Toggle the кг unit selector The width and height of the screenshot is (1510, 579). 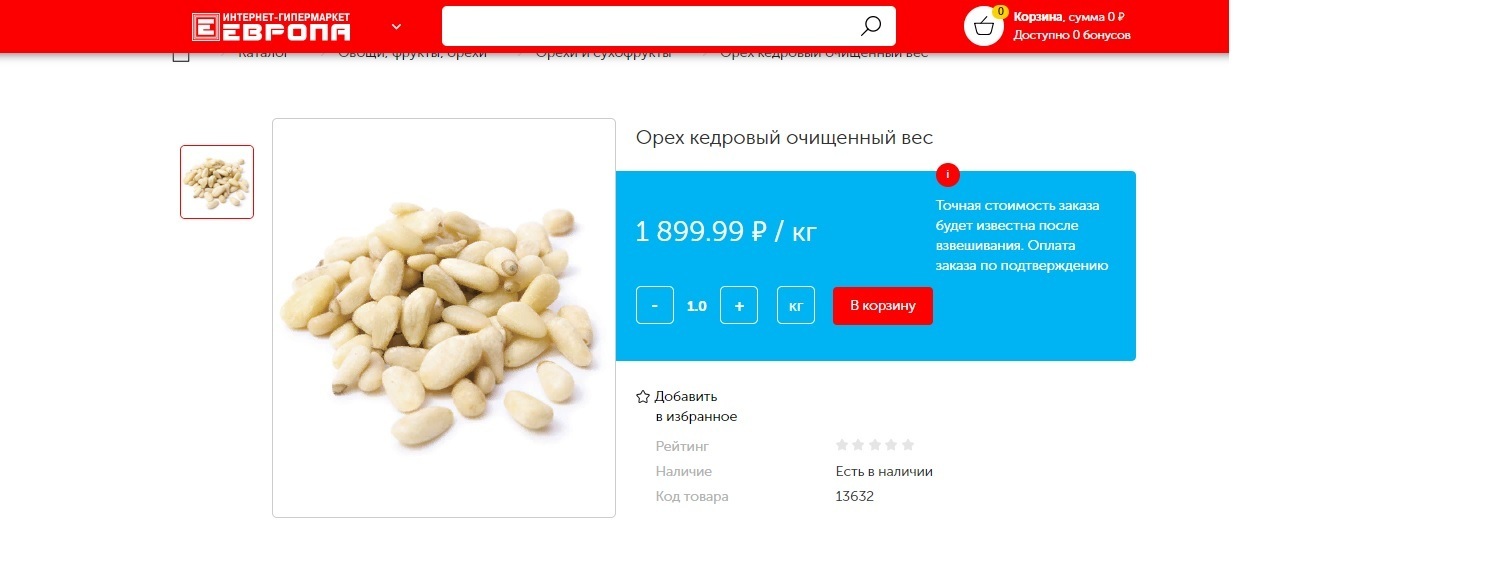click(x=796, y=305)
